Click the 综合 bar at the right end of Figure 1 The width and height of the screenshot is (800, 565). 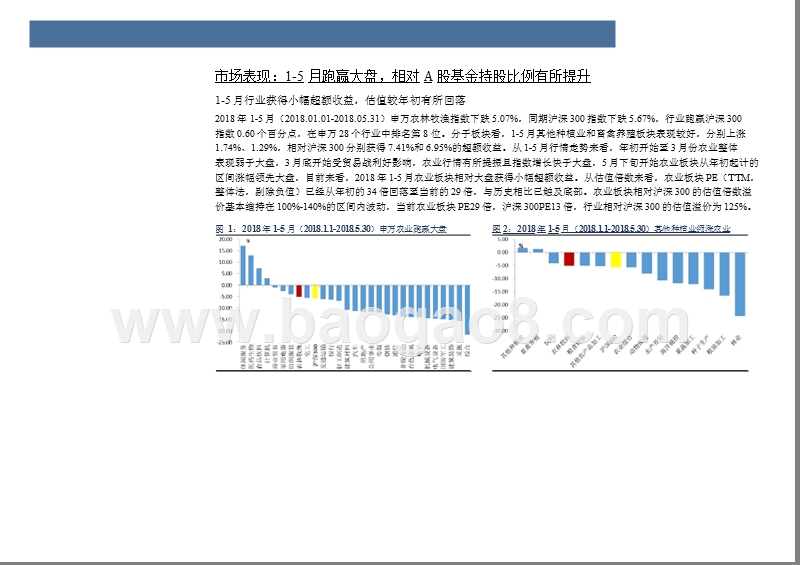467,310
